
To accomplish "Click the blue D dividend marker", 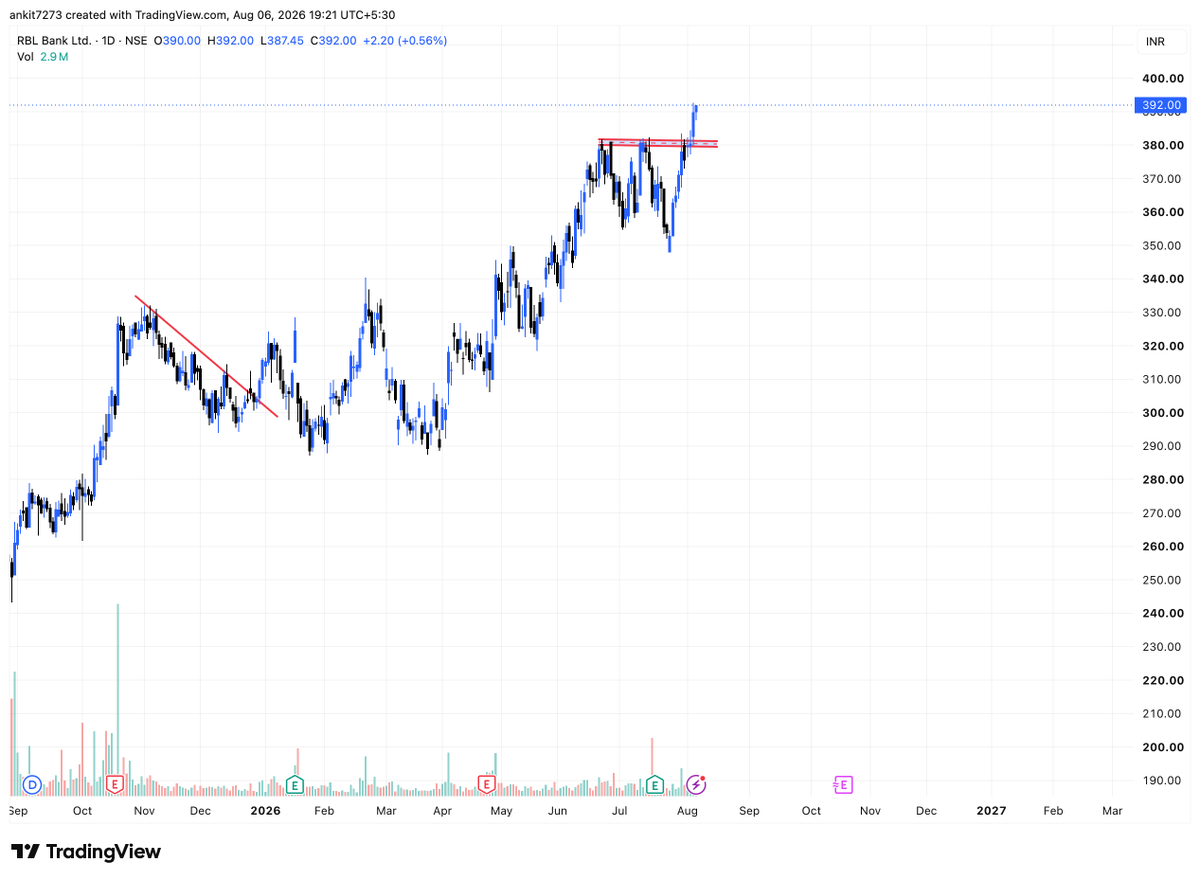I will 31,784.
